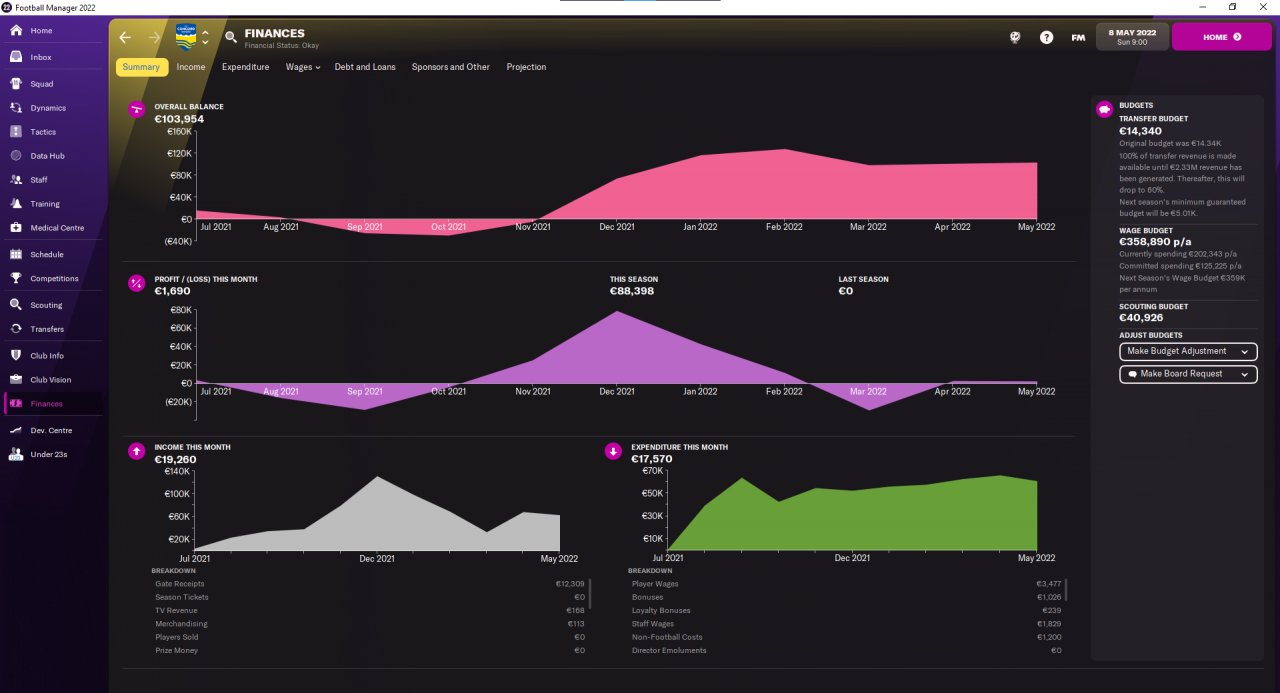Switch to the Debt and Loans tab
Image resolution: width=1280 pixels, height=693 pixels.
point(365,67)
